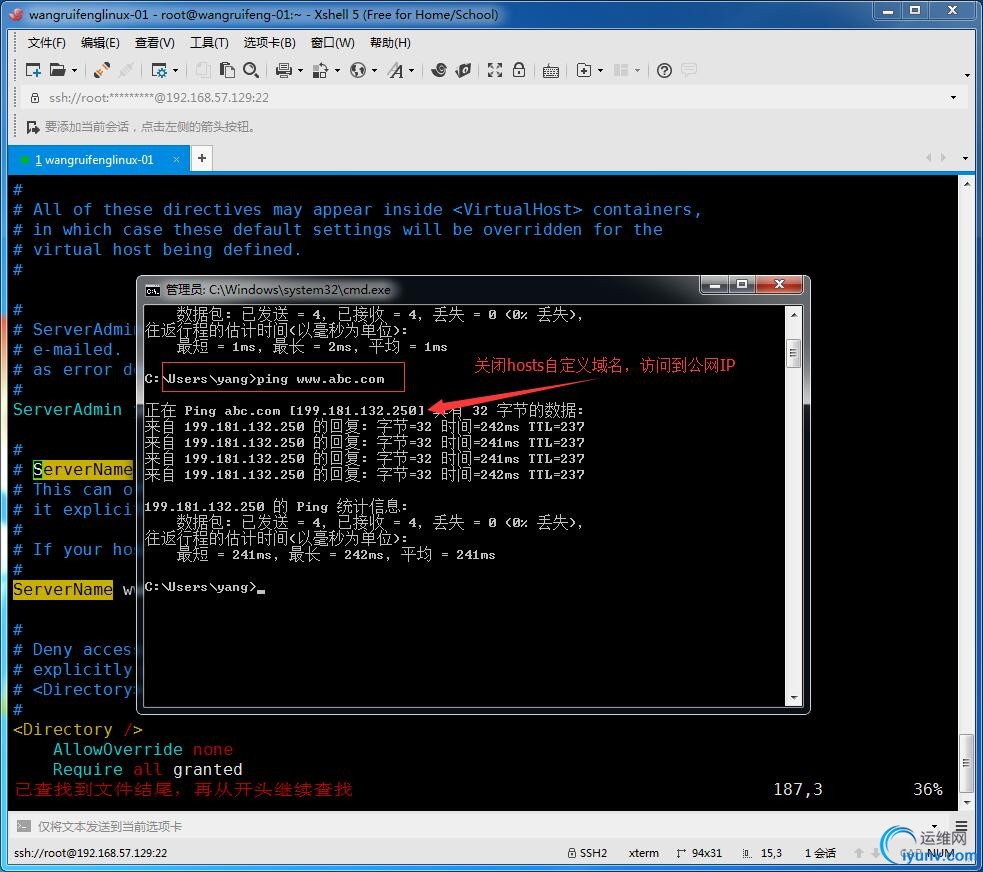Click the Lock screen padlock icon
This screenshot has height=872, width=983.
tap(518, 70)
